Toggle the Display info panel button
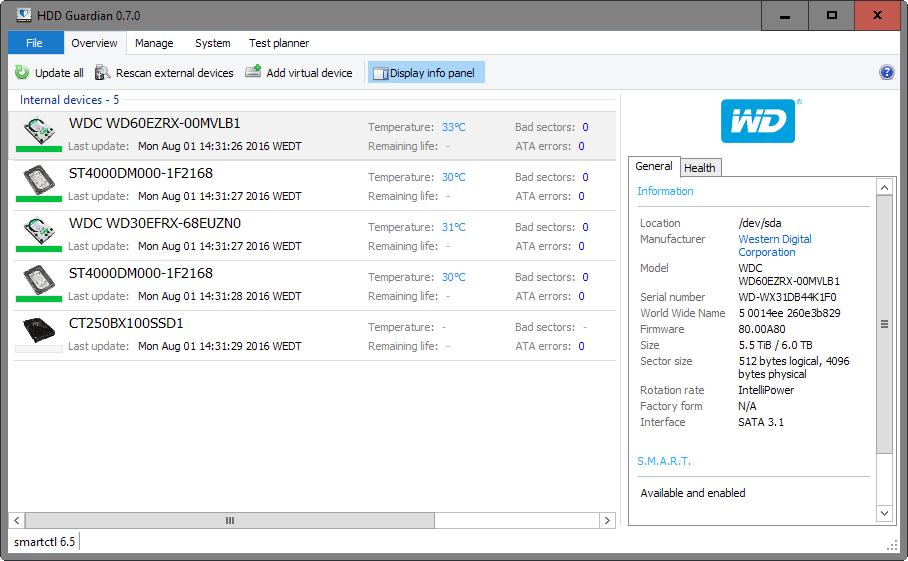Image resolution: width=908 pixels, height=561 pixels. coord(426,72)
